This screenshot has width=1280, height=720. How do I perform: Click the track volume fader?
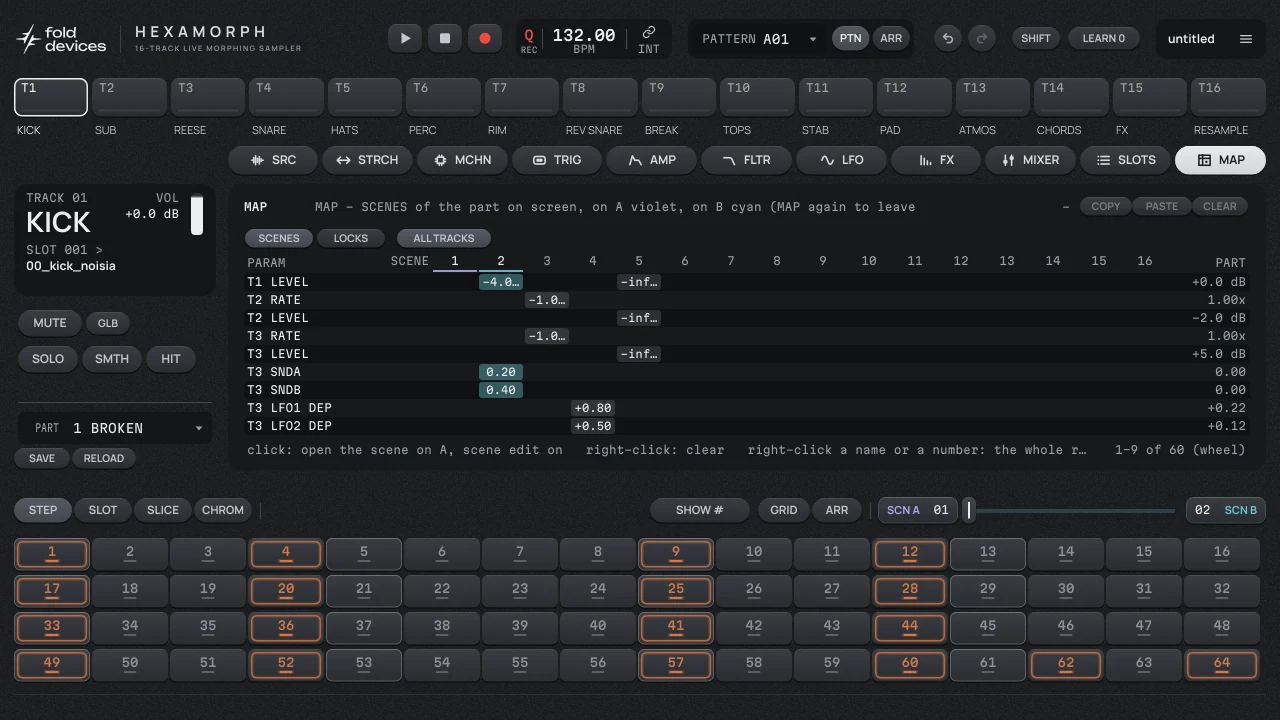point(197,214)
